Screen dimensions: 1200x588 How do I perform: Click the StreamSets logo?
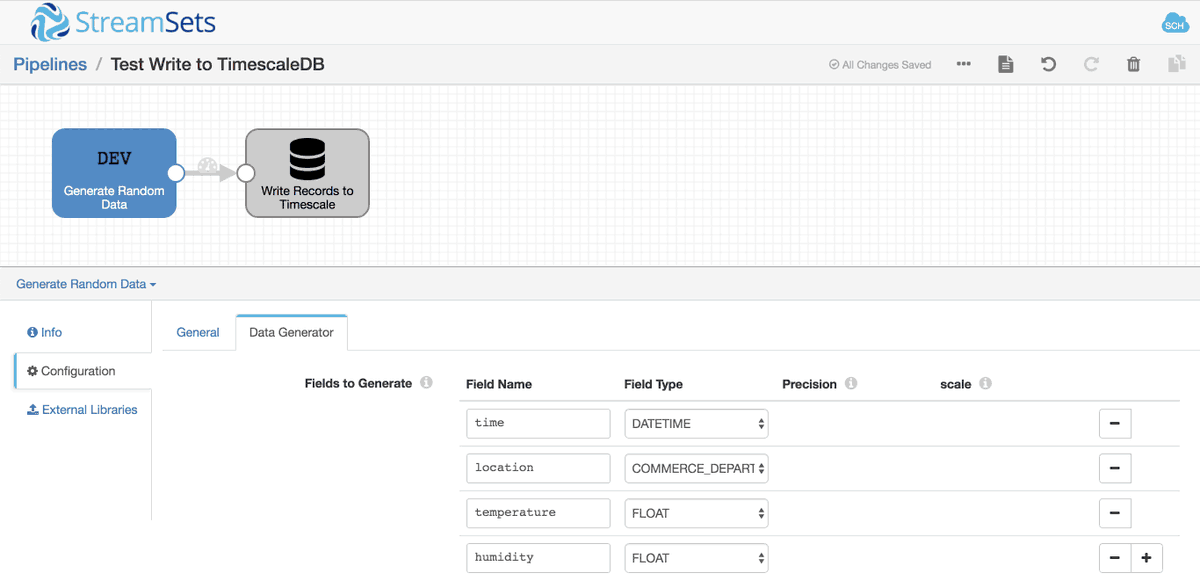pos(123,22)
